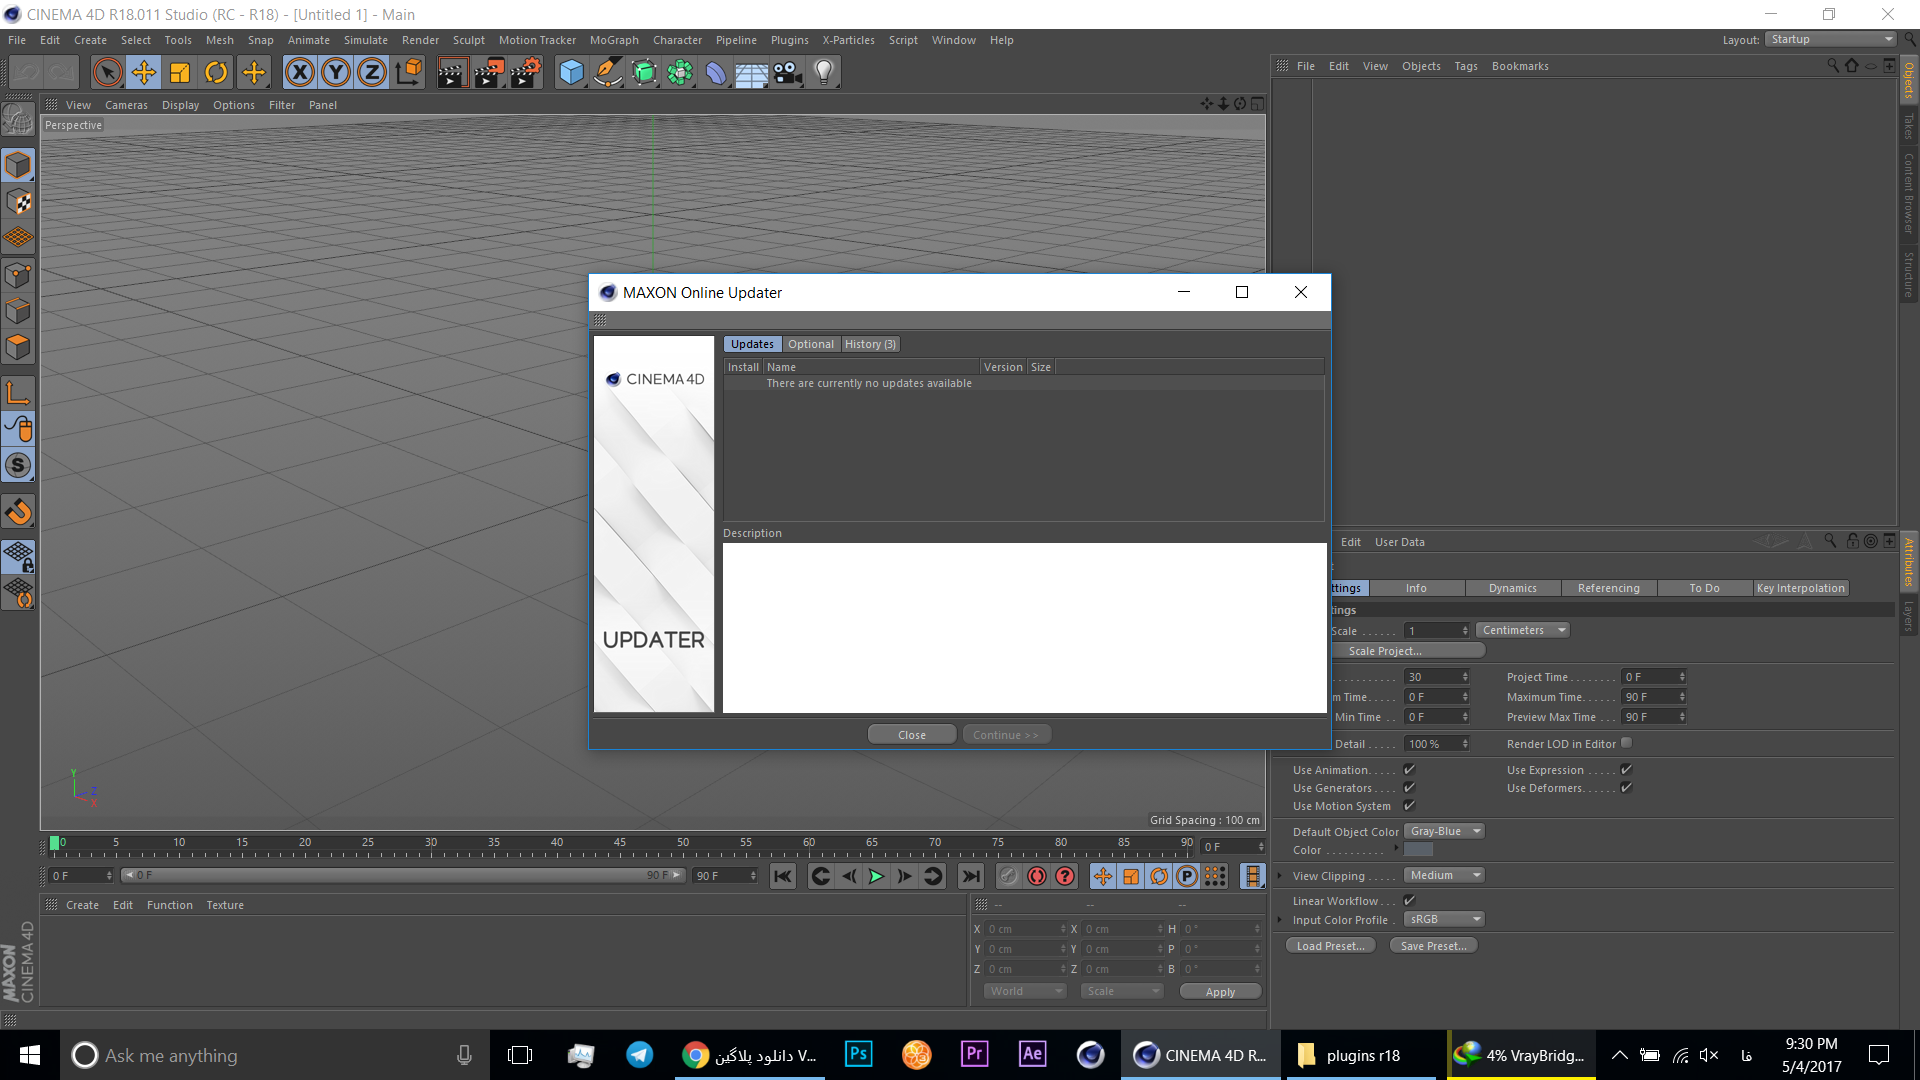Select the Live Selection tool
The width and height of the screenshot is (1920, 1080).
pyautogui.click(x=107, y=72)
